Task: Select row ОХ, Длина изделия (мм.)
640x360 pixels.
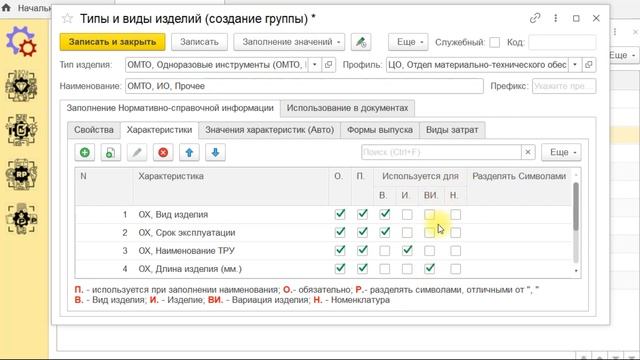Action: (x=323, y=269)
